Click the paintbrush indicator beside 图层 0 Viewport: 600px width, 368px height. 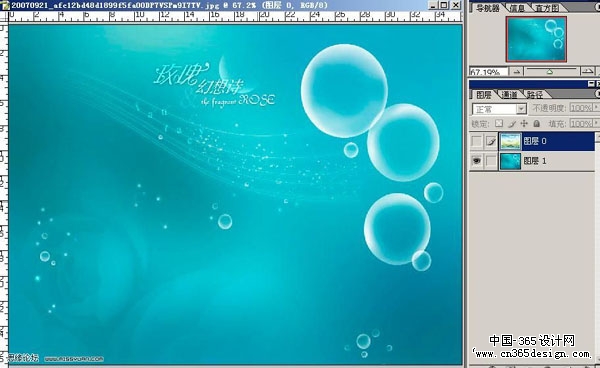pos(491,141)
